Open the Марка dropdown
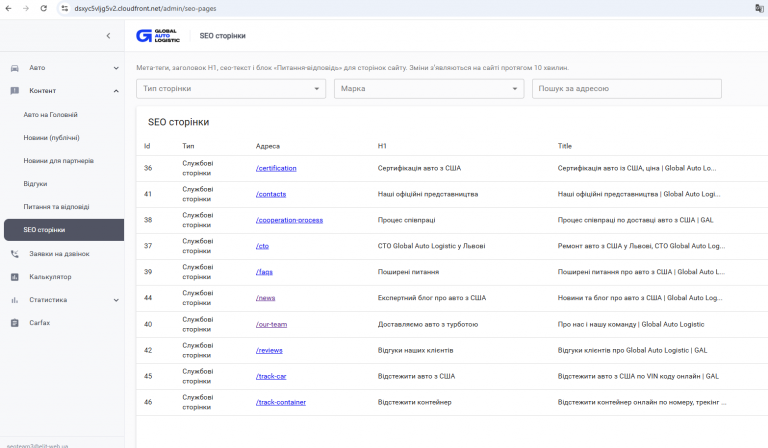This screenshot has width=768, height=448. [x=429, y=89]
